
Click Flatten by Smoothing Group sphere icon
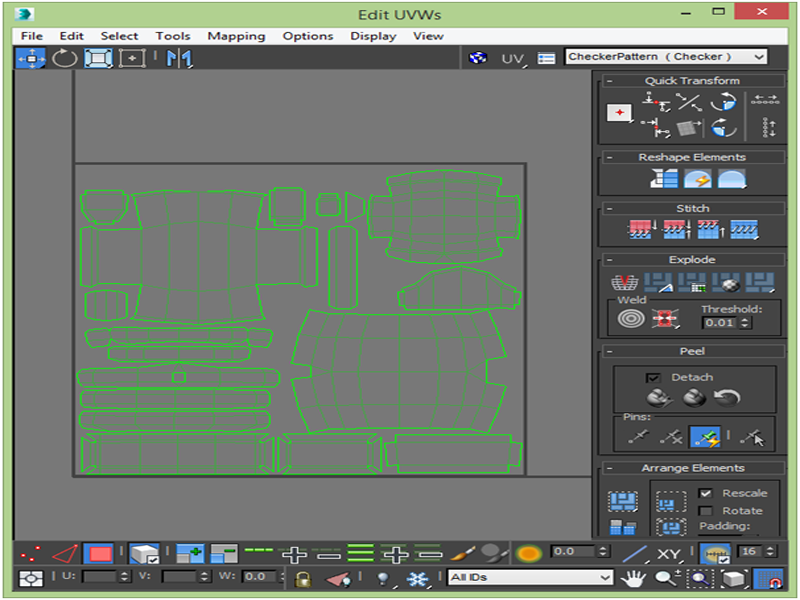(x=726, y=282)
